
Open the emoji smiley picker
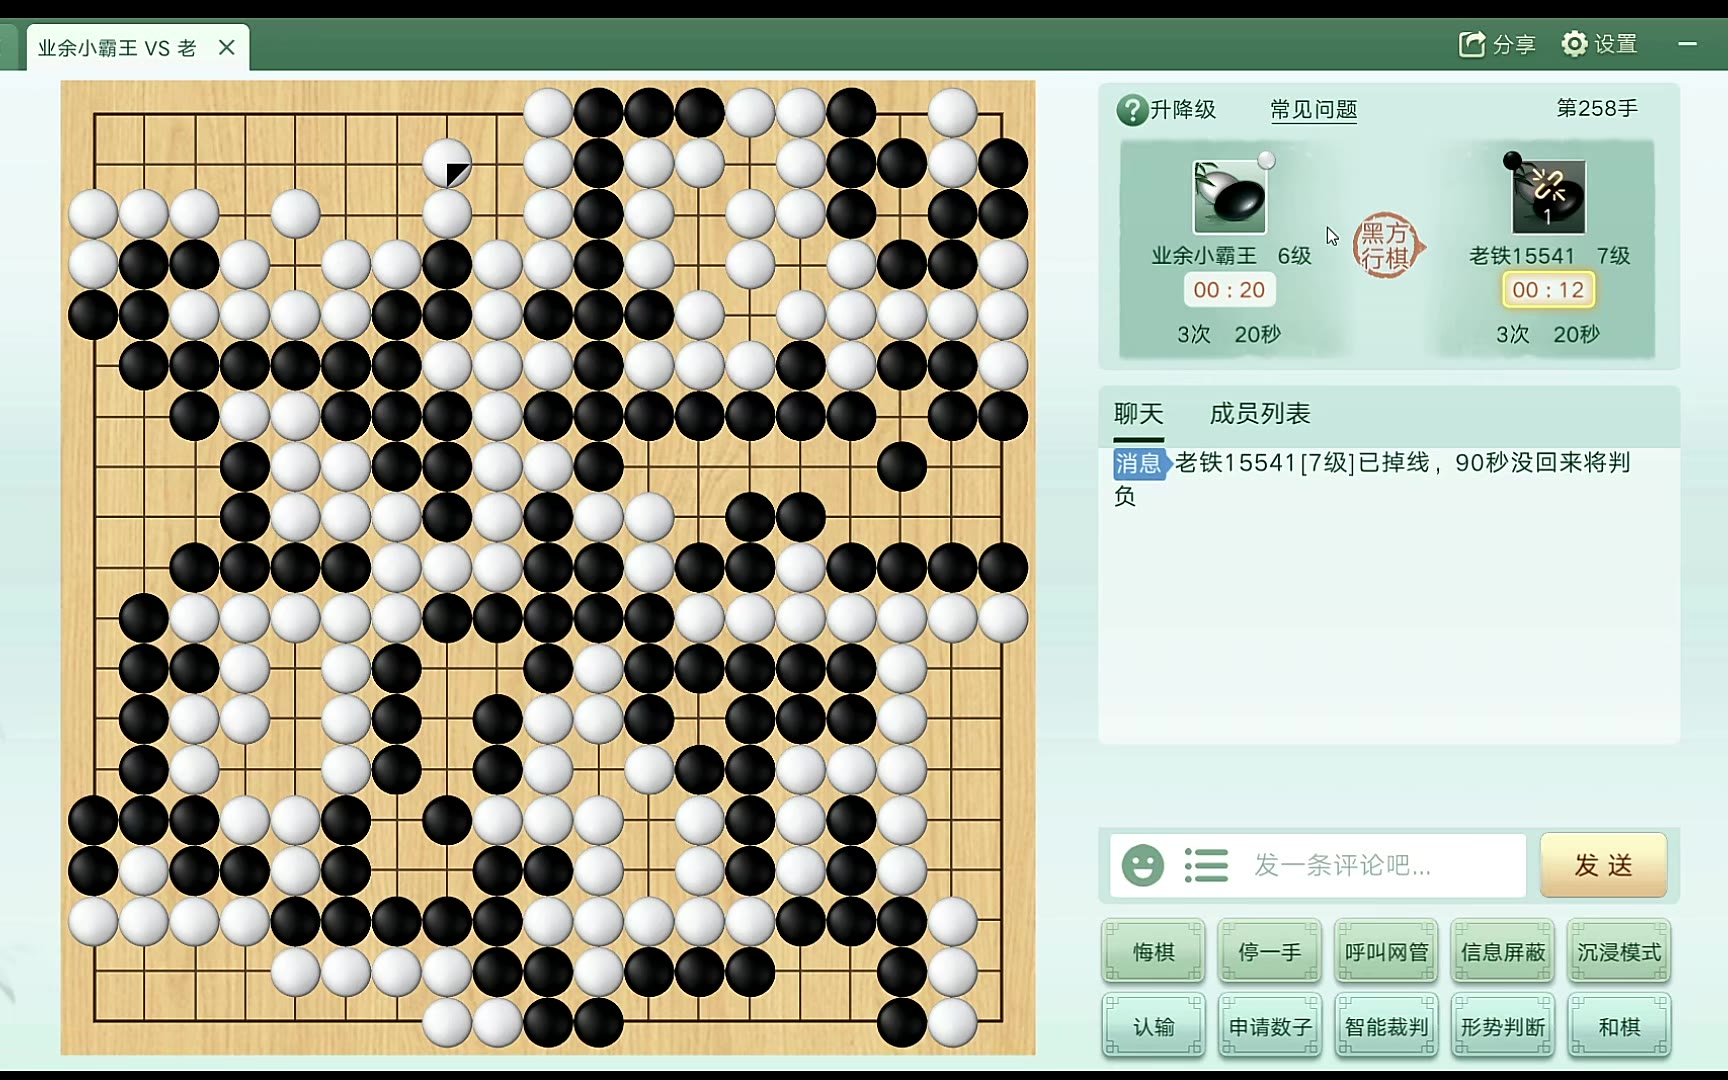point(1142,865)
